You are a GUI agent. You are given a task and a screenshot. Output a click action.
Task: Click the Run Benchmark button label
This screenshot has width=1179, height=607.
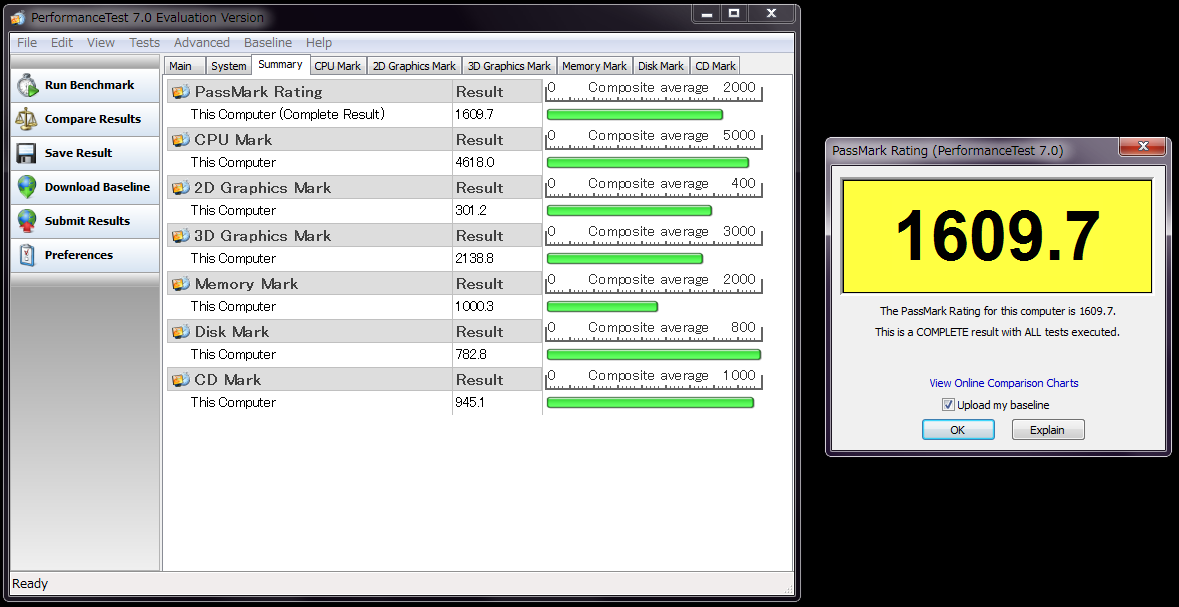[89, 85]
